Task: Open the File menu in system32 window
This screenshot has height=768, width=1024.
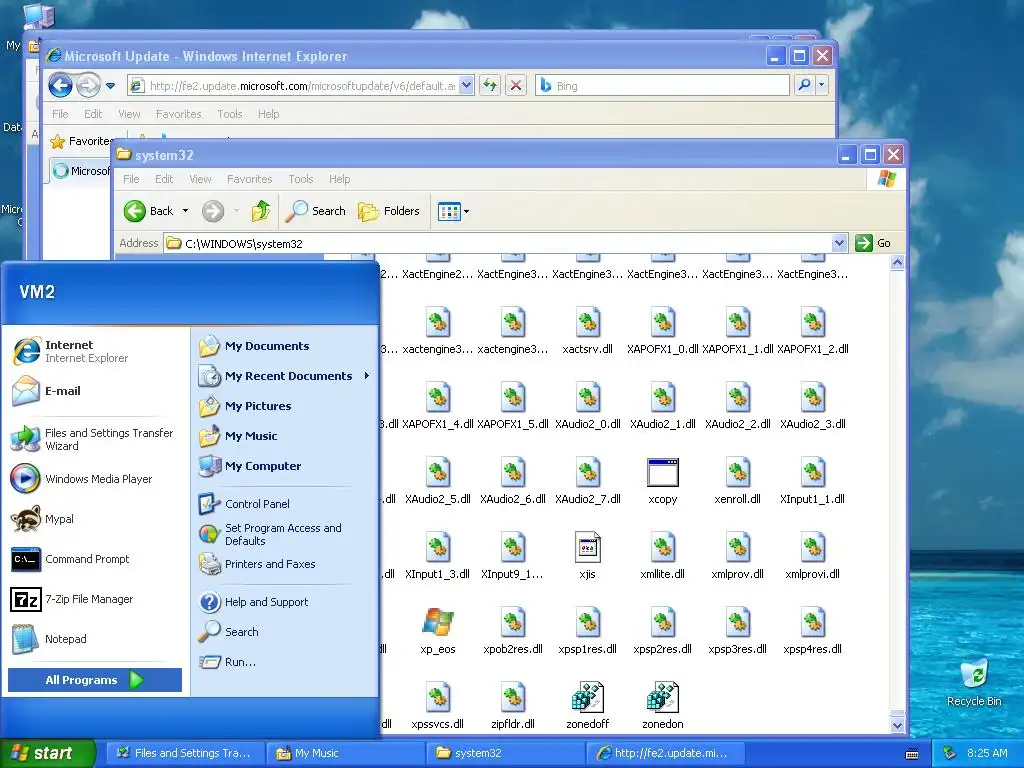Action: [x=131, y=179]
